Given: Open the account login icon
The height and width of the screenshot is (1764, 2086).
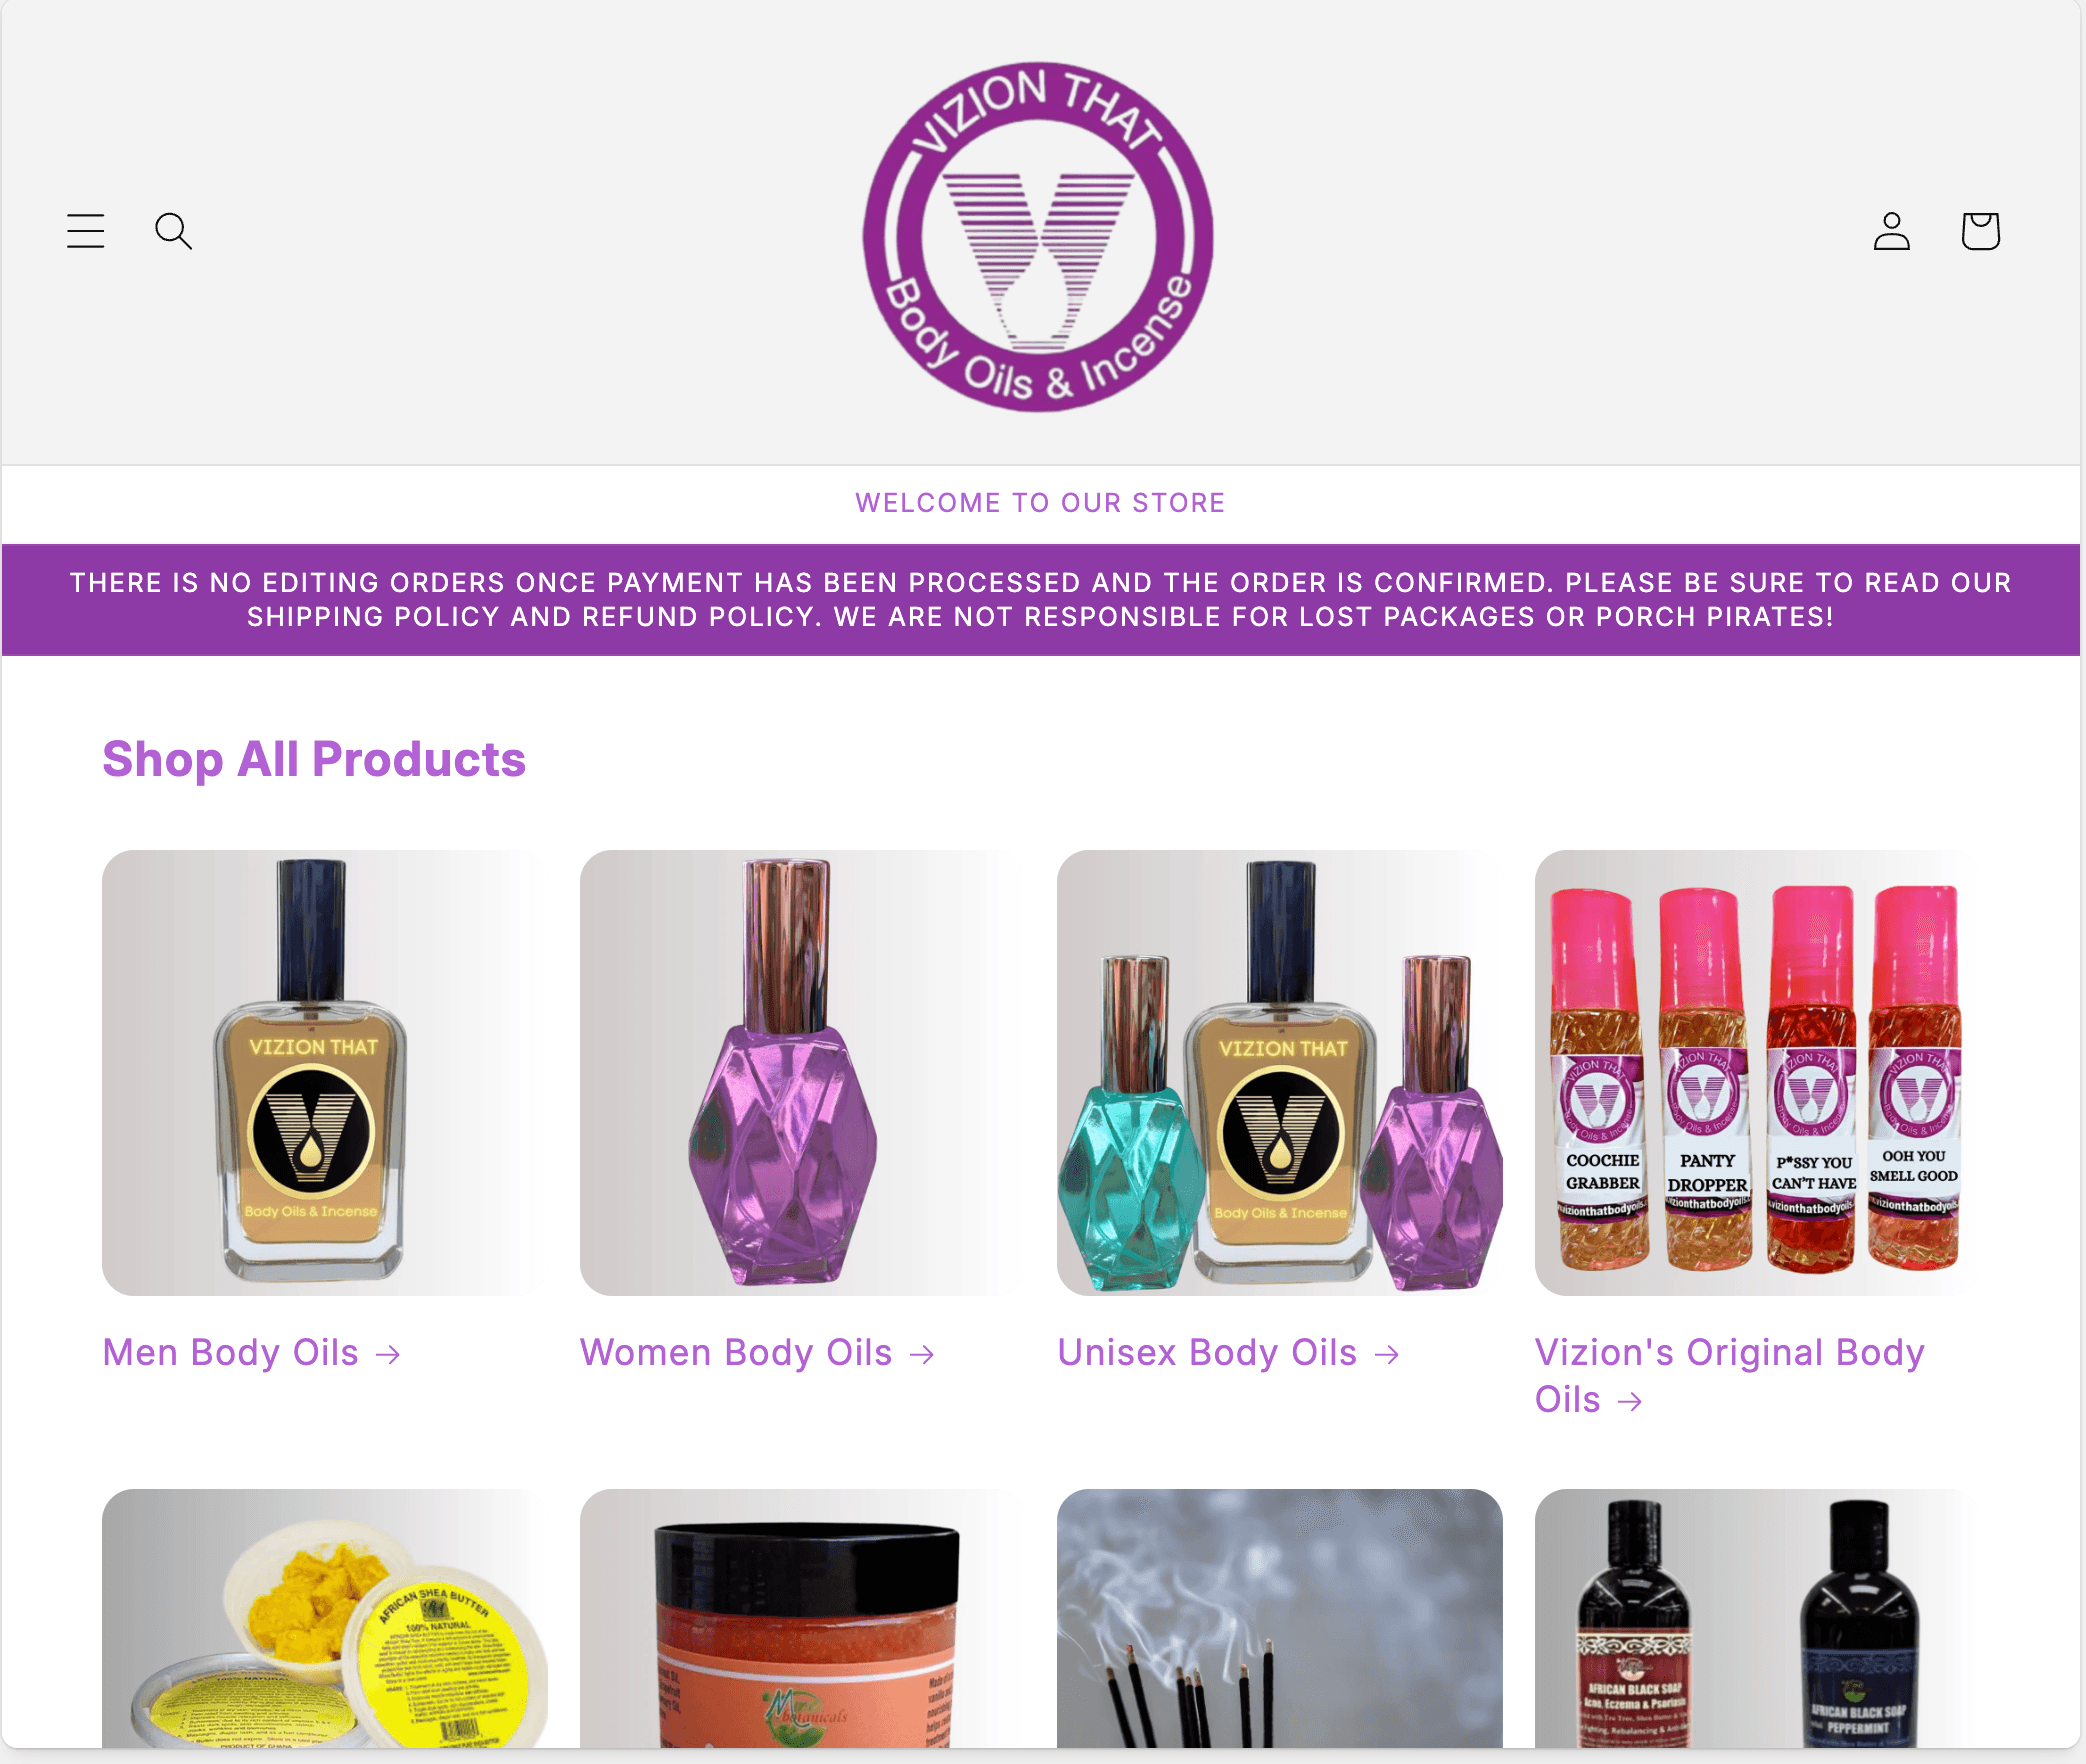Looking at the screenshot, I should point(1892,231).
